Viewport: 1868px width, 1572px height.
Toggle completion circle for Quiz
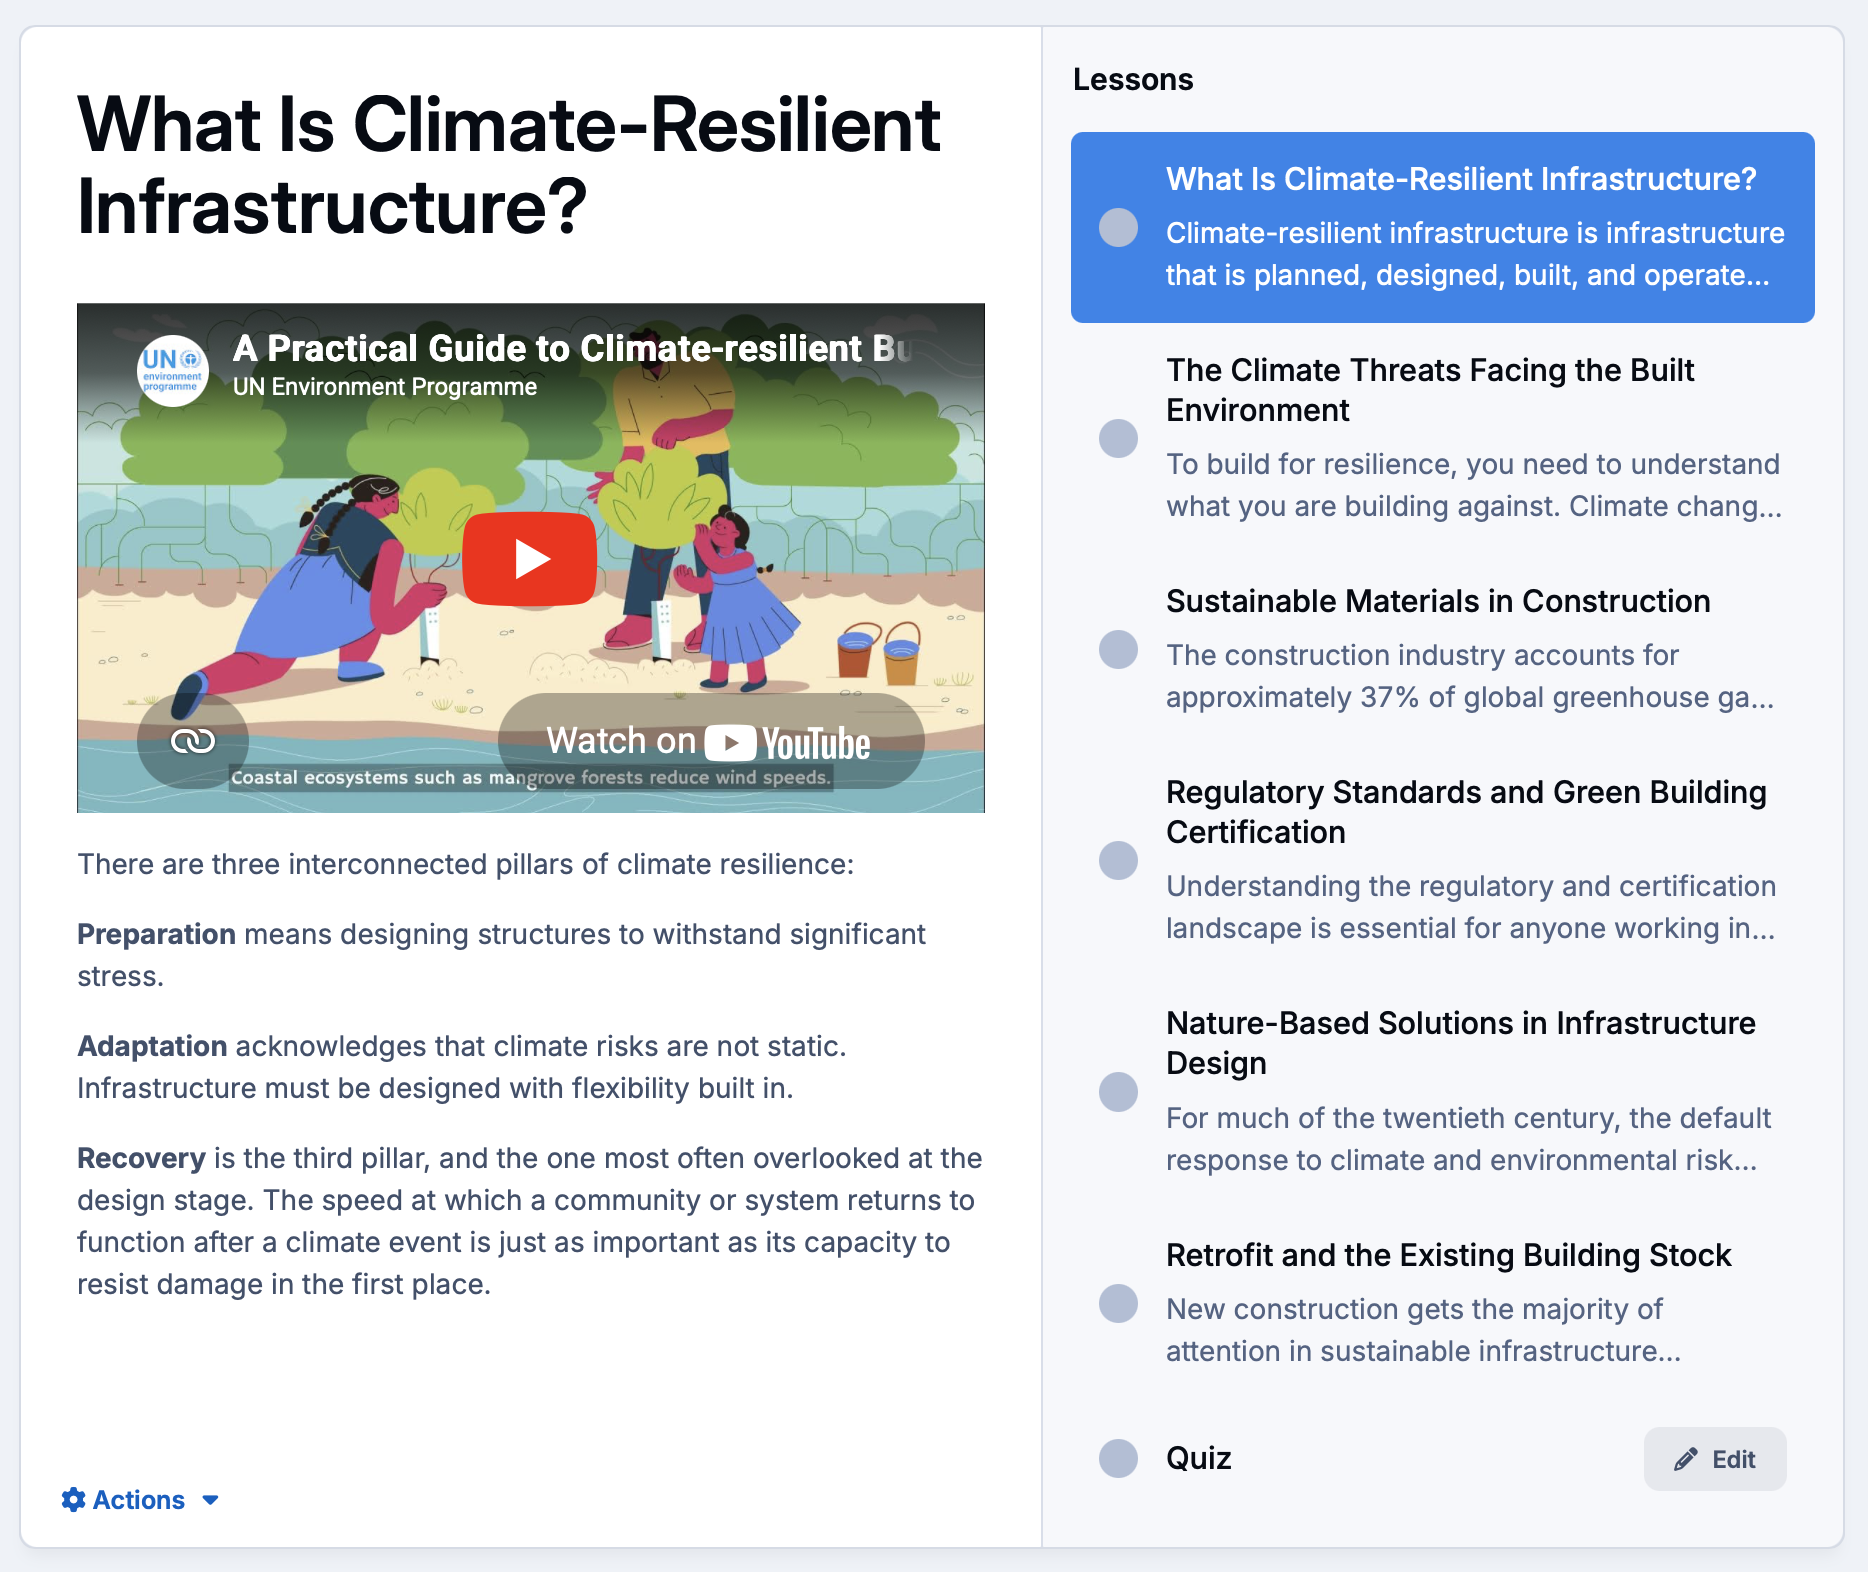click(1118, 1458)
